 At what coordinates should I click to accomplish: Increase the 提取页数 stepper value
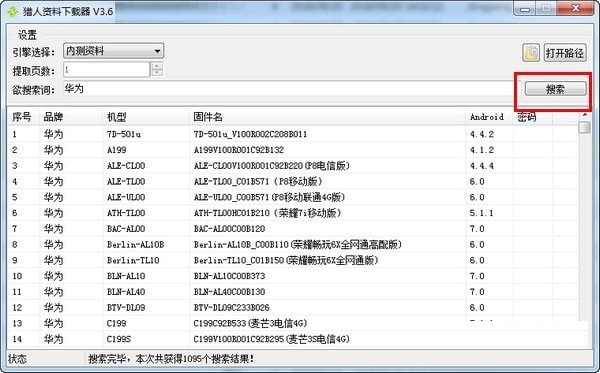point(157,66)
